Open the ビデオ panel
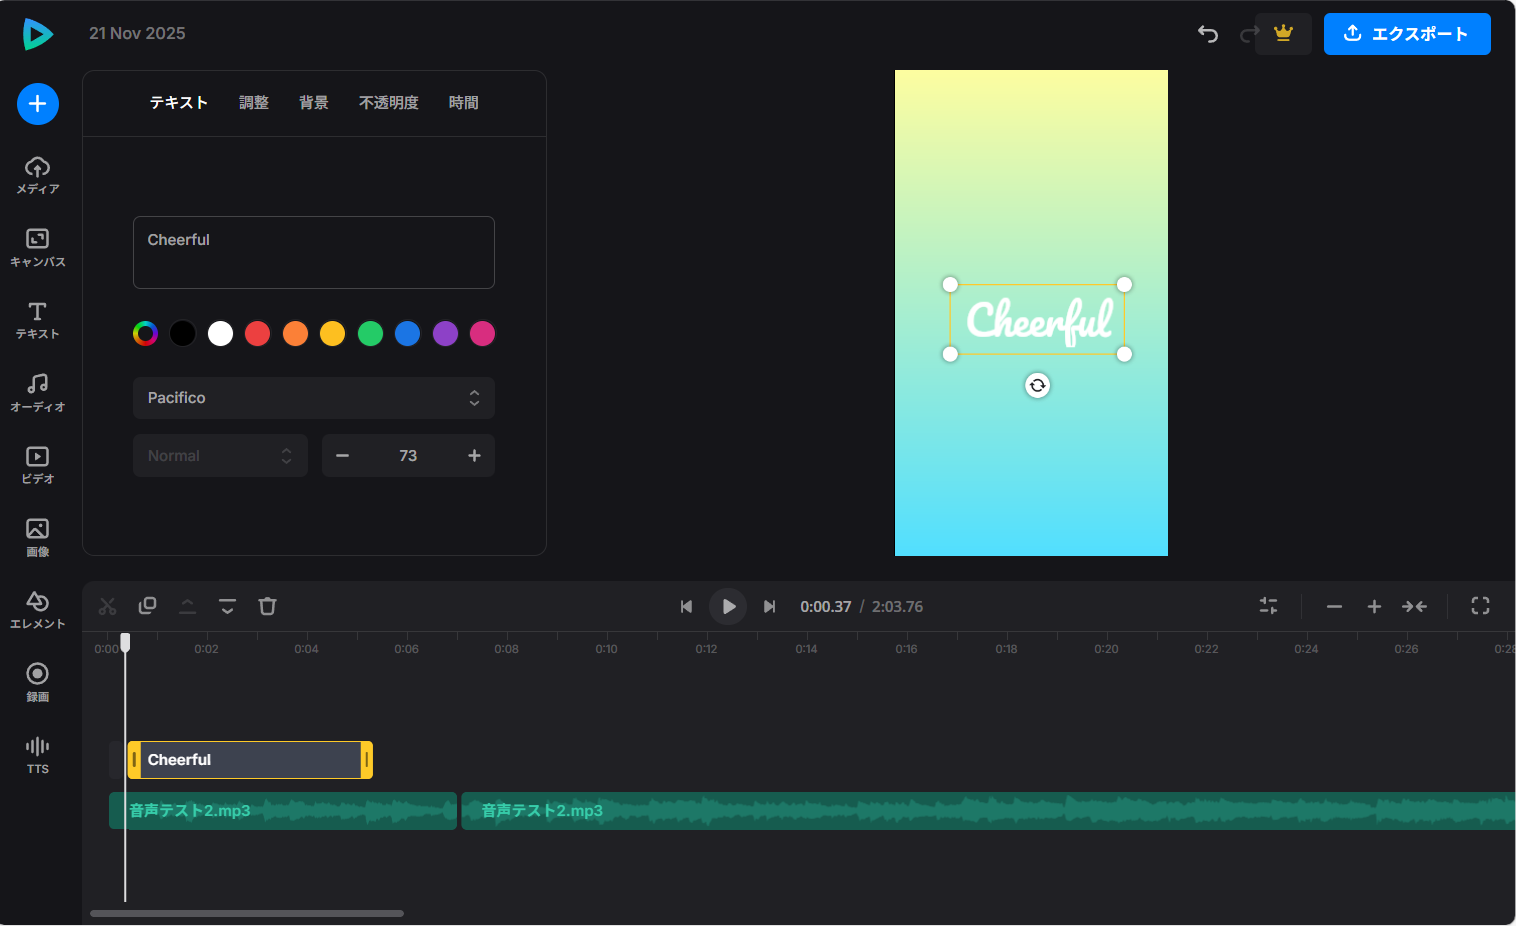Viewport: 1516px width, 926px height. tap(37, 463)
